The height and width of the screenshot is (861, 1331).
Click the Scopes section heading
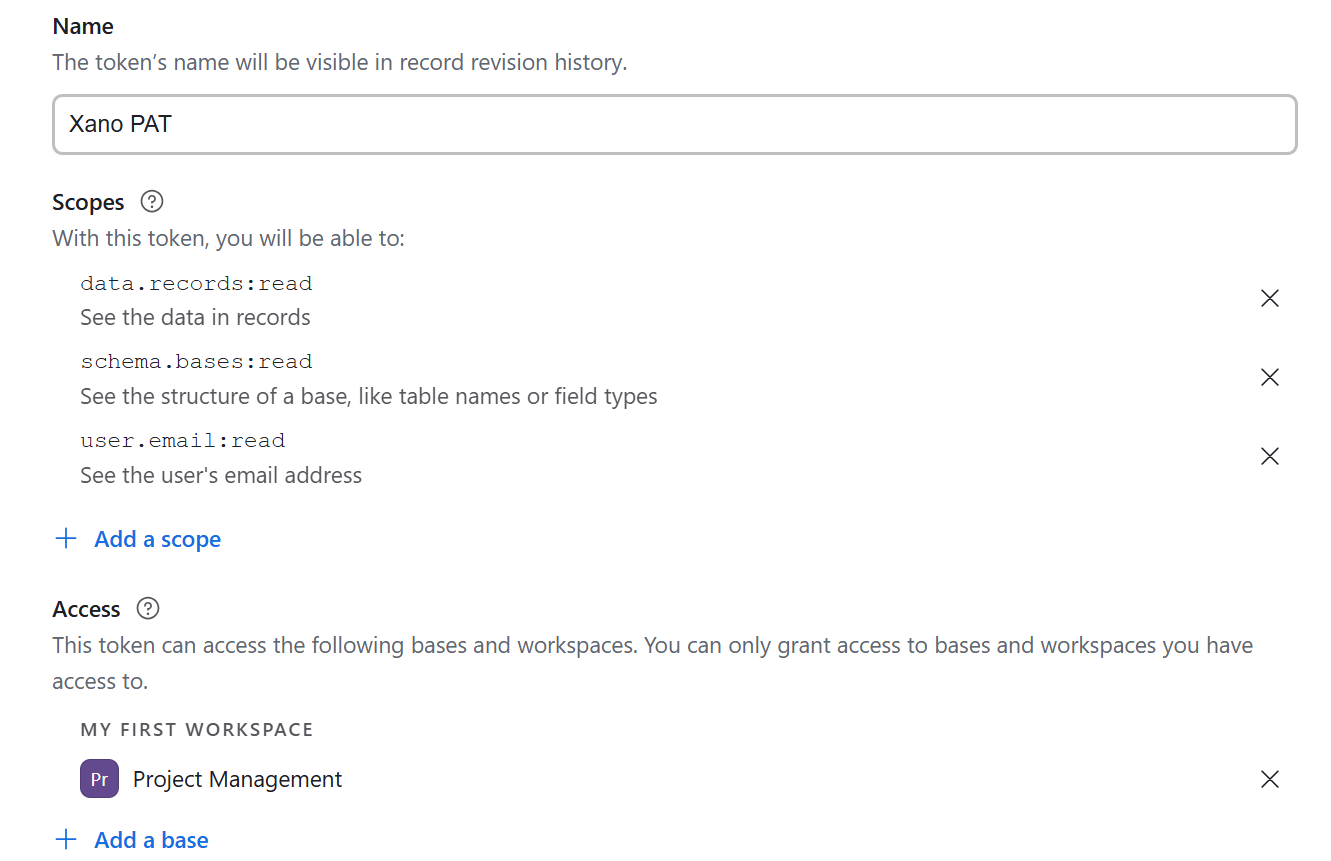pos(88,203)
